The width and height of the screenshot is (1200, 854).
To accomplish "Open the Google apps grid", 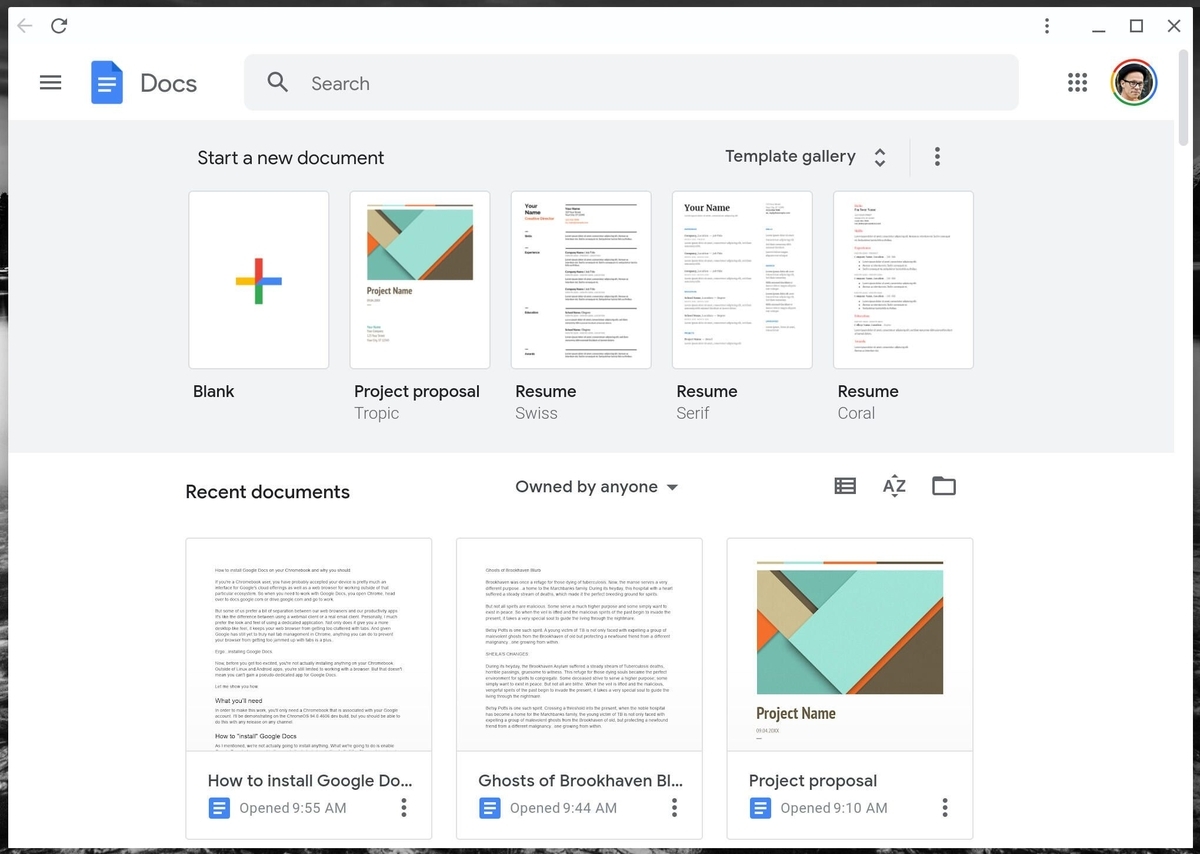I will 1077,83.
